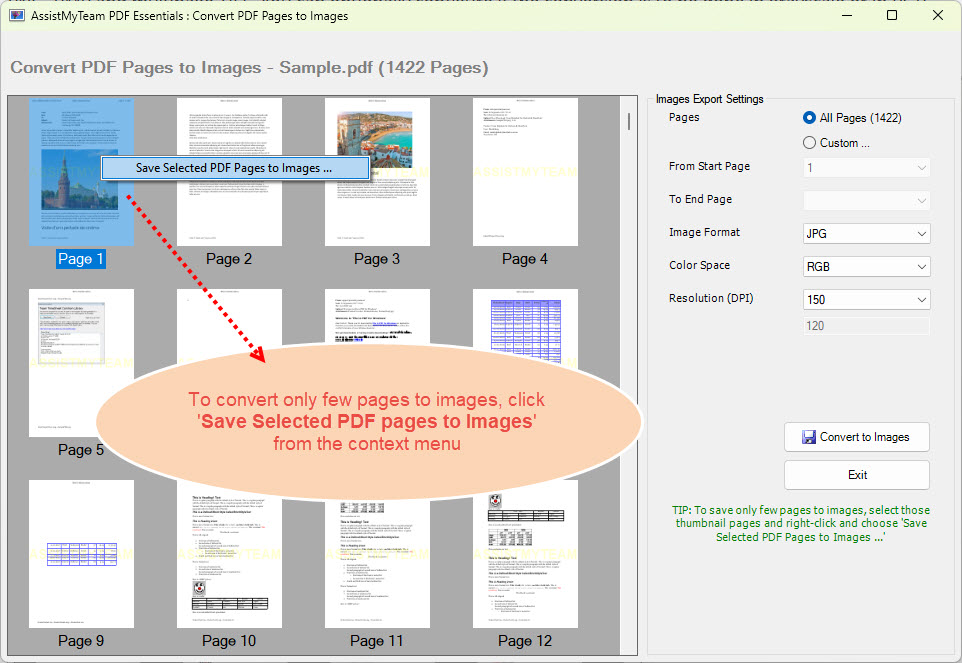Click the DPI value field showing 120
This screenshot has width=962, height=663.
866,326
